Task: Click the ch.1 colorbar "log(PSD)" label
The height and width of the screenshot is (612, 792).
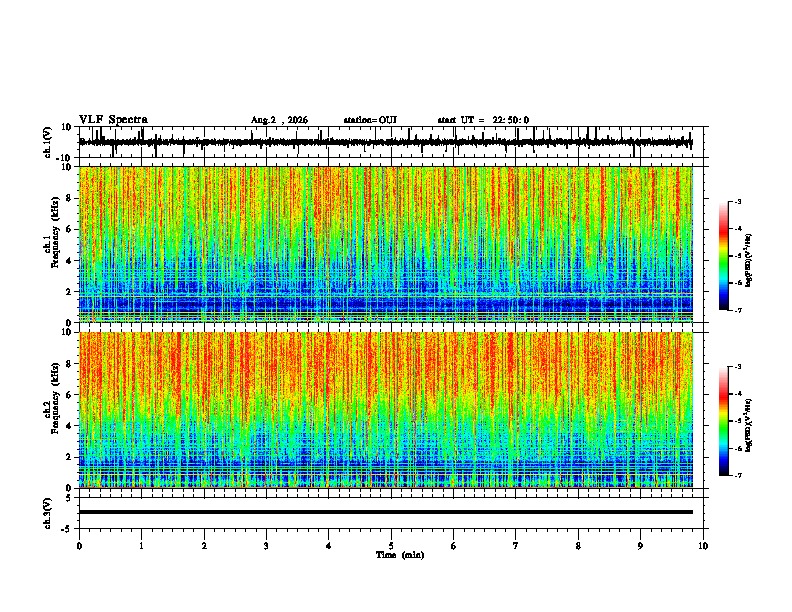Action: click(x=748, y=261)
